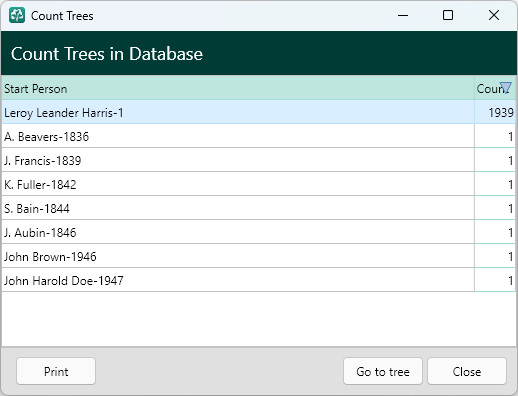The height and width of the screenshot is (396, 518).
Task: Select the K. Fuller-1842 row
Action: click(x=259, y=184)
